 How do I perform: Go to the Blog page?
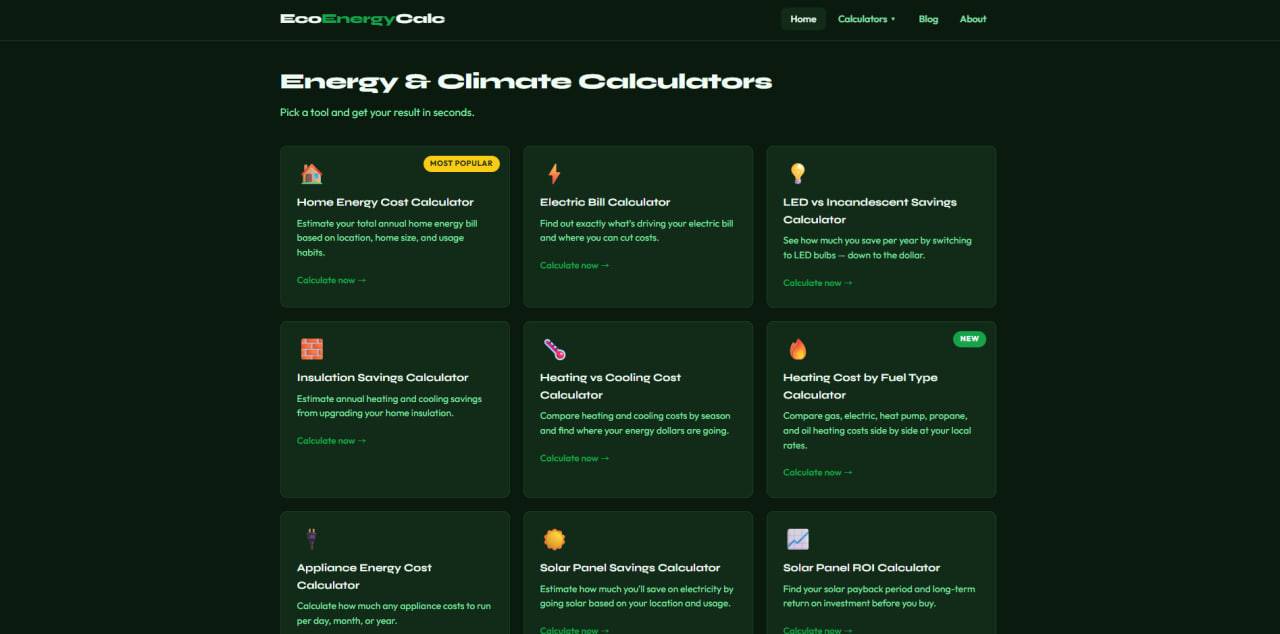(928, 19)
